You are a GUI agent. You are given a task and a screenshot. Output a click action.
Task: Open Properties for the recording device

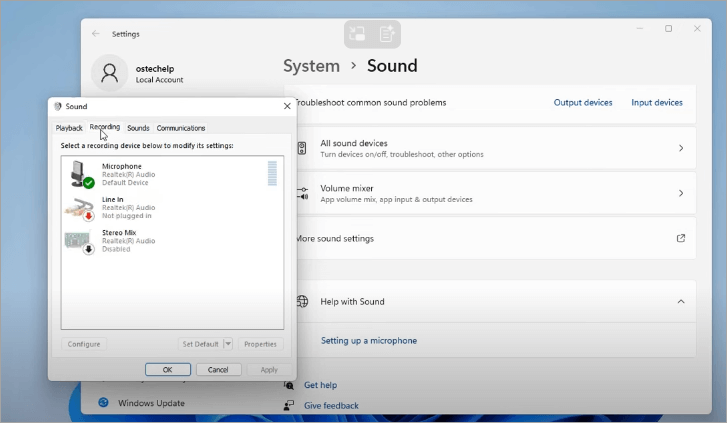click(x=260, y=344)
